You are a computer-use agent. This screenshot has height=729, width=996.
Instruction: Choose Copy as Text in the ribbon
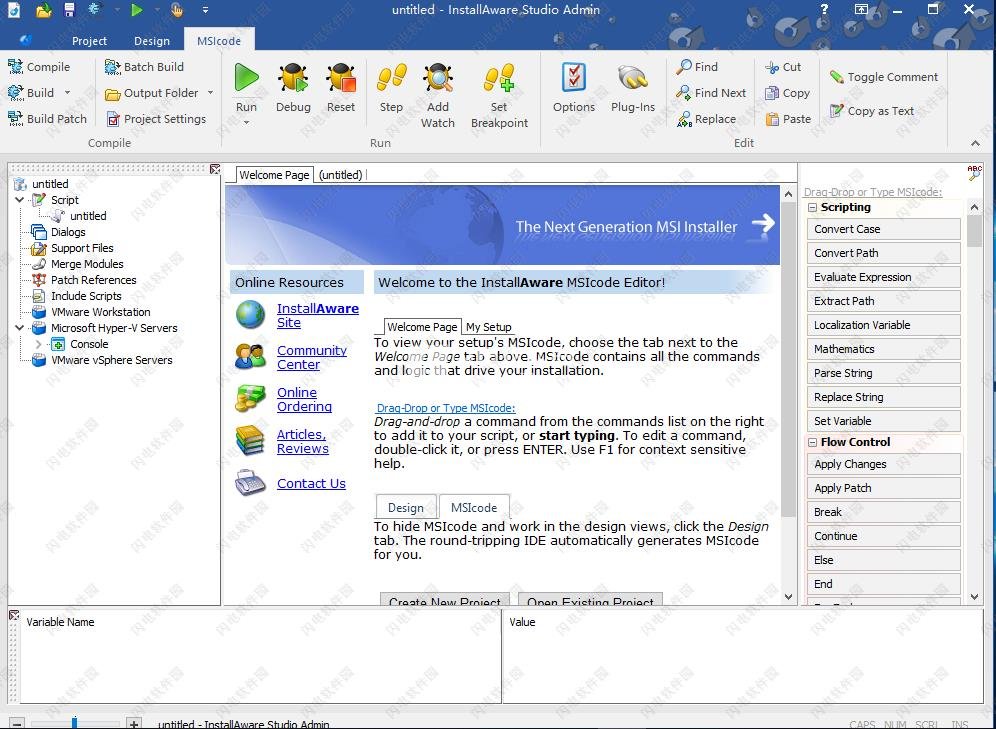[872, 110]
